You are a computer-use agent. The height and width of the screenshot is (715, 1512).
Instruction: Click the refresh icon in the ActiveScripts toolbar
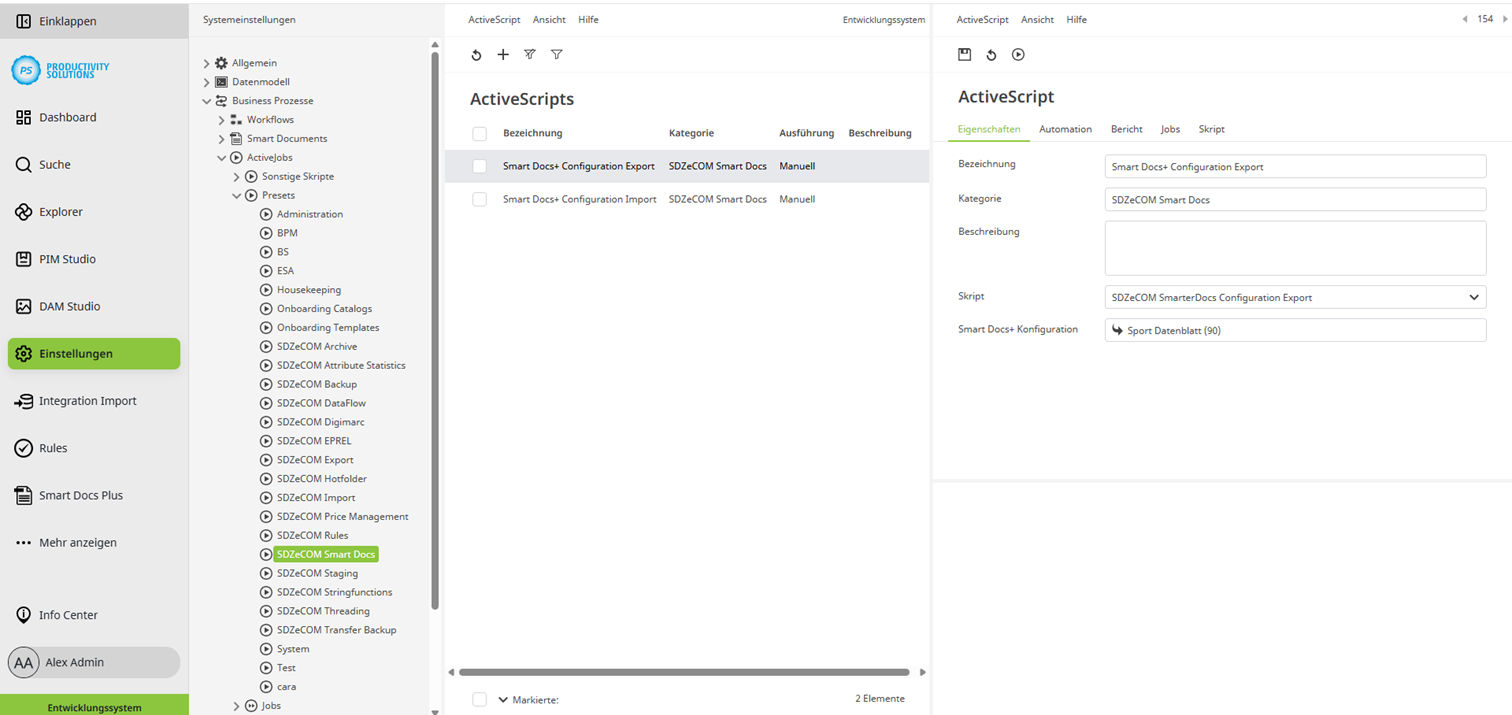[x=476, y=55]
